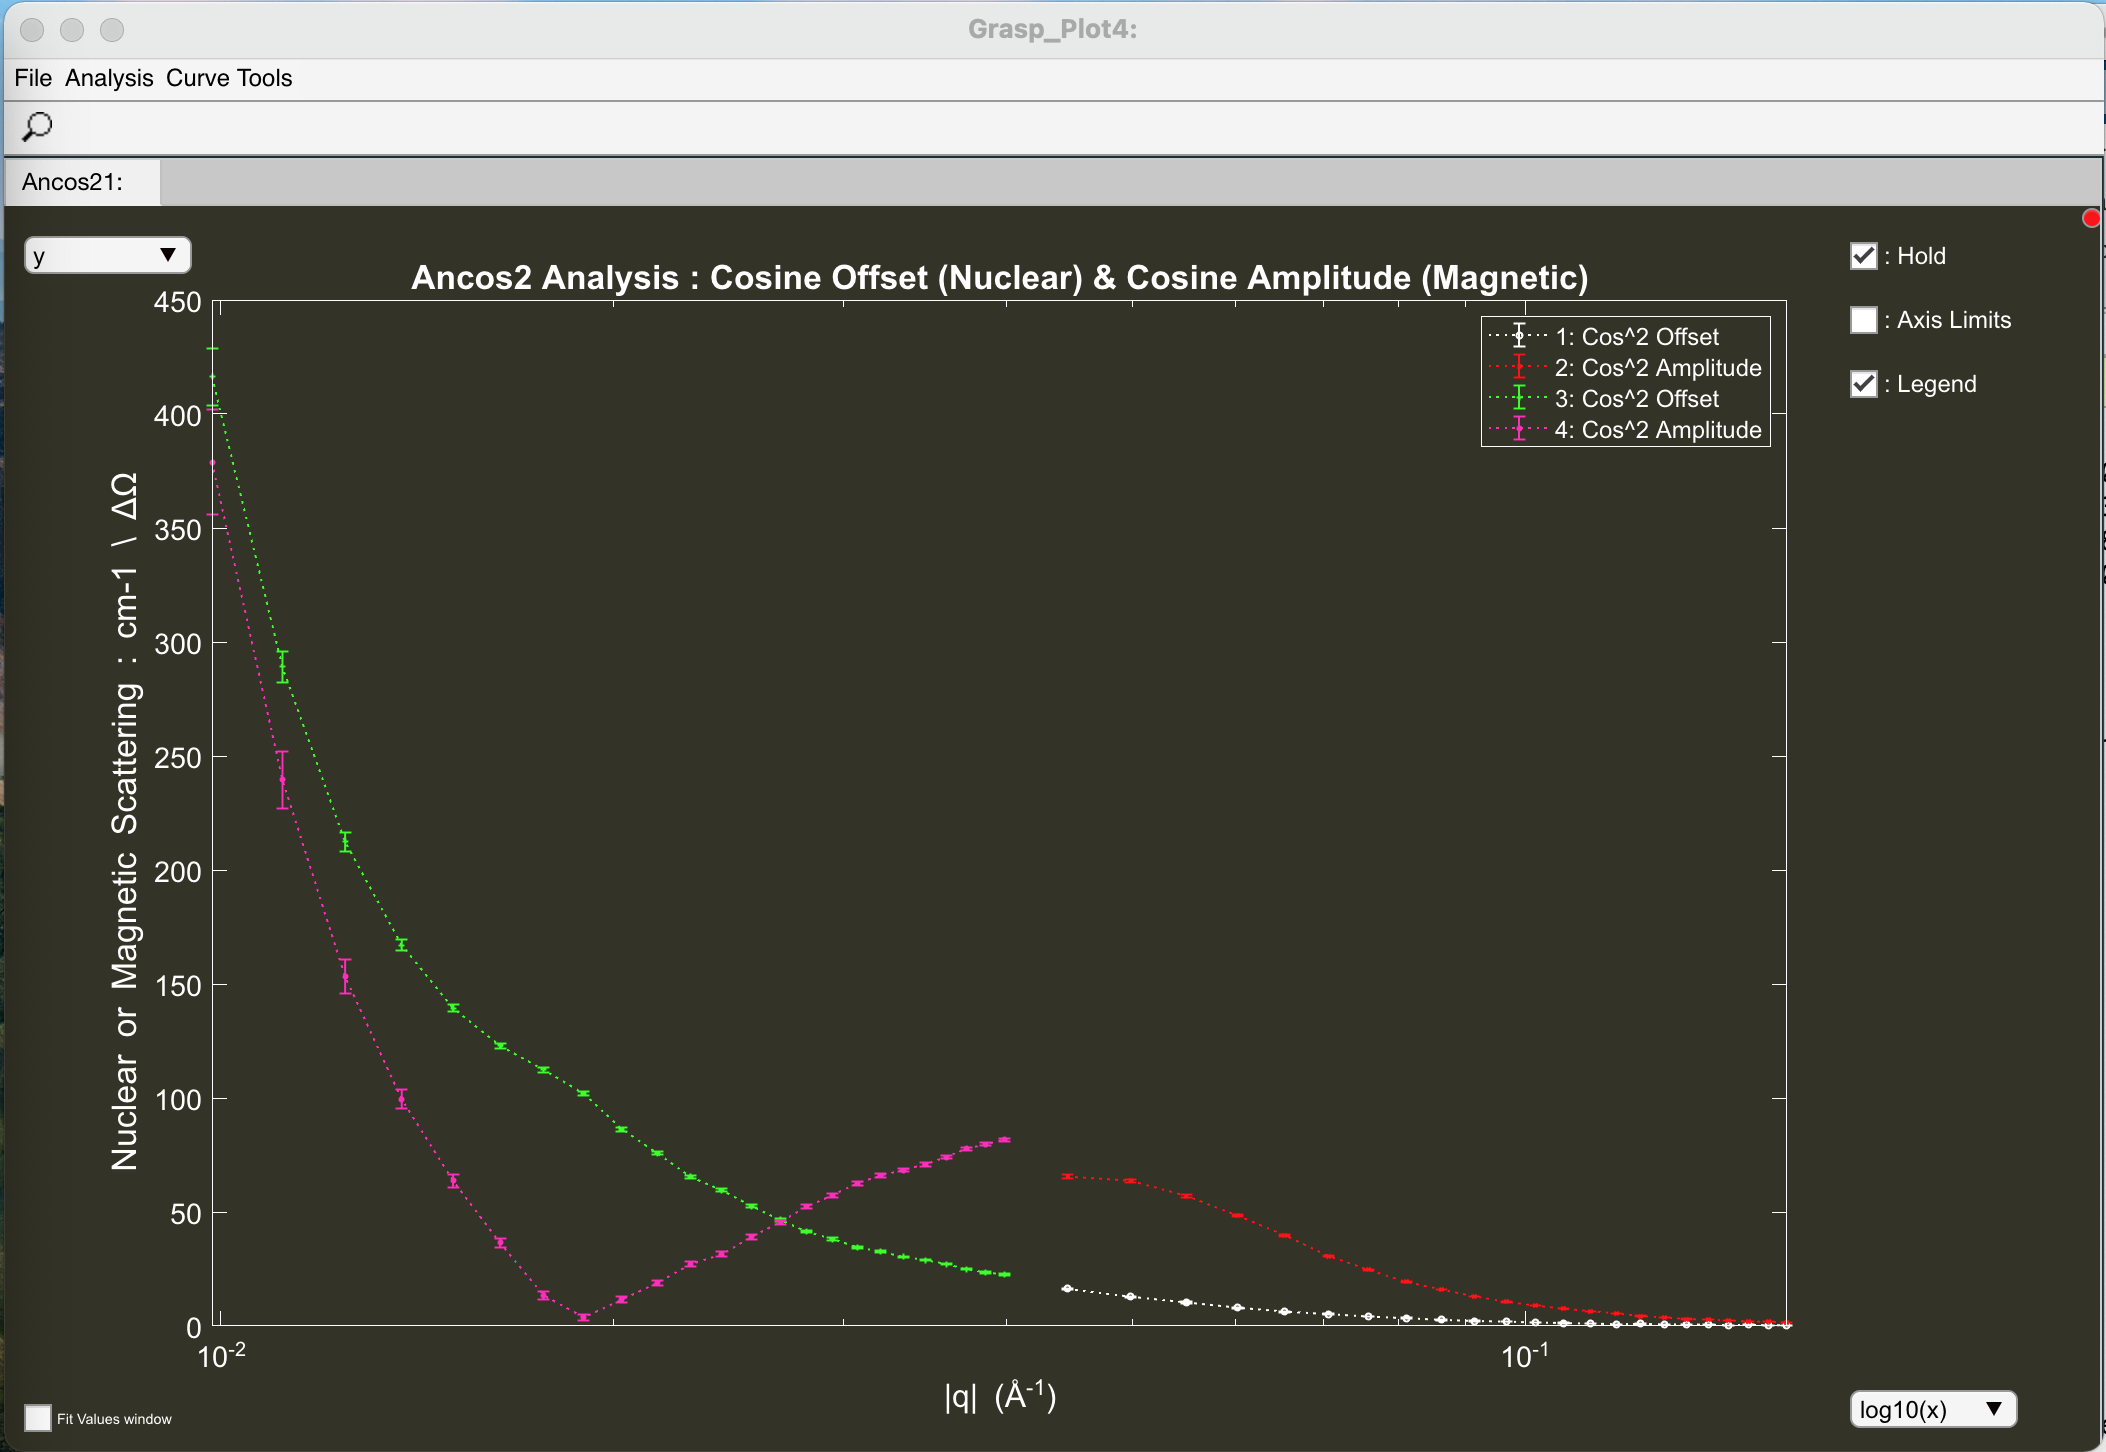Open the Analysis menu

pos(109,78)
